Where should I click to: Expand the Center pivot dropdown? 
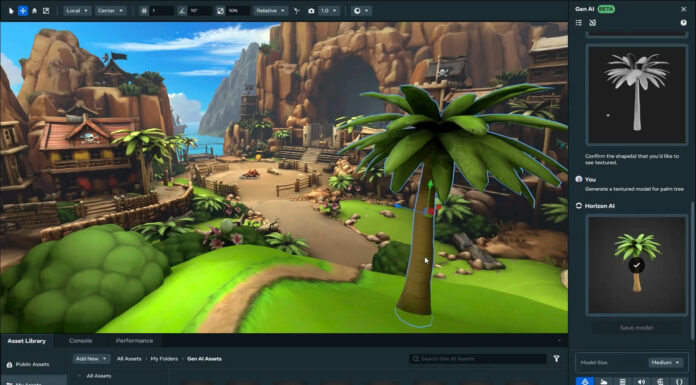pyautogui.click(x=111, y=11)
